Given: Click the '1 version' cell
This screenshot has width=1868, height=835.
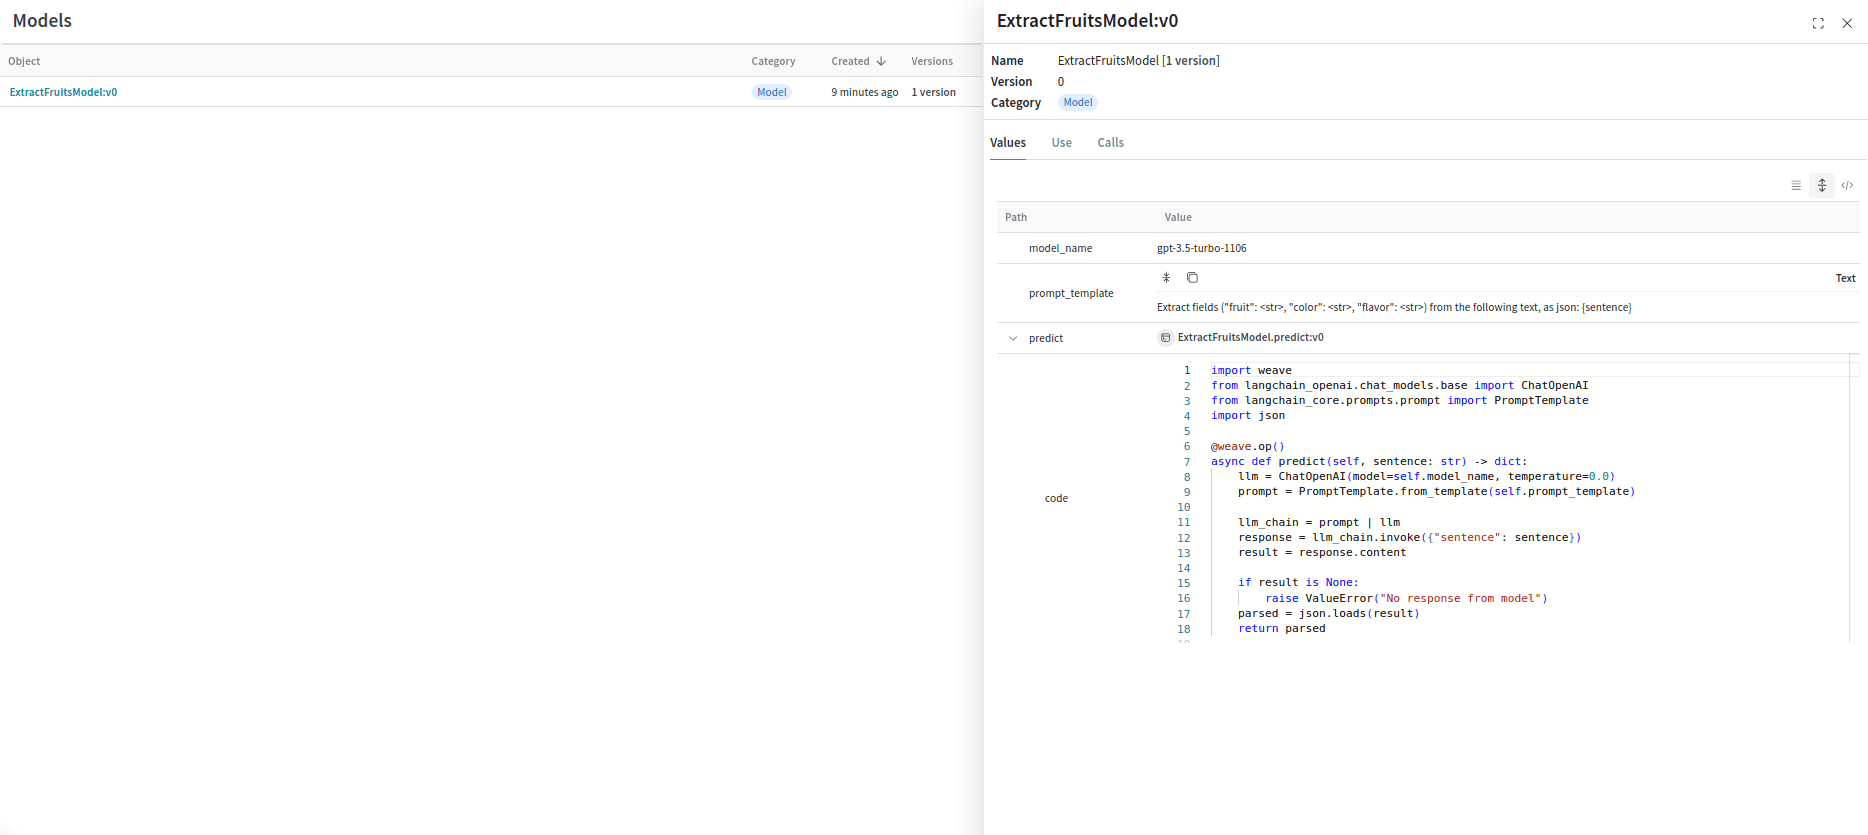Looking at the screenshot, I should [x=933, y=92].
